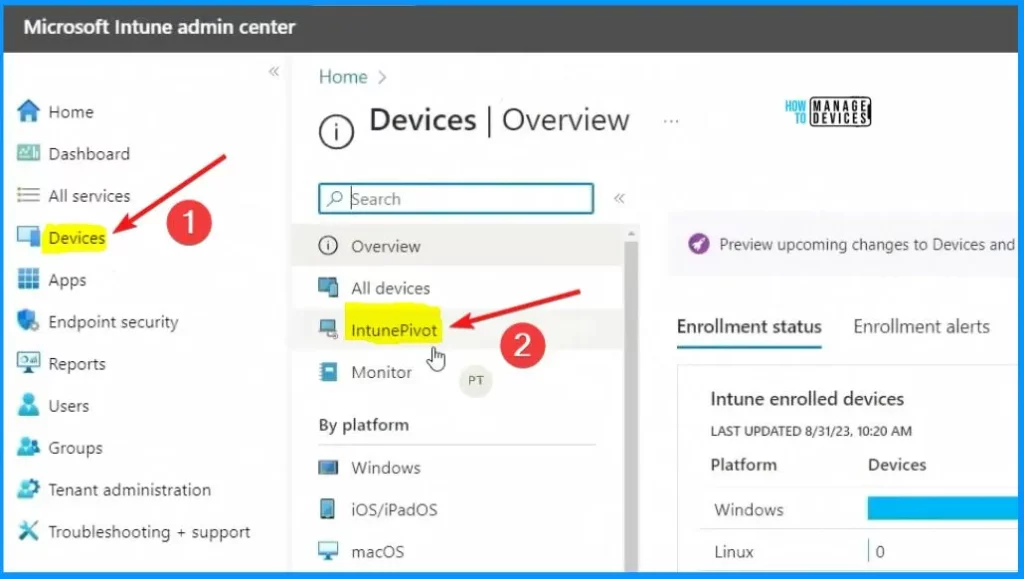
Task: Open Tenant administration
Action: click(129, 490)
